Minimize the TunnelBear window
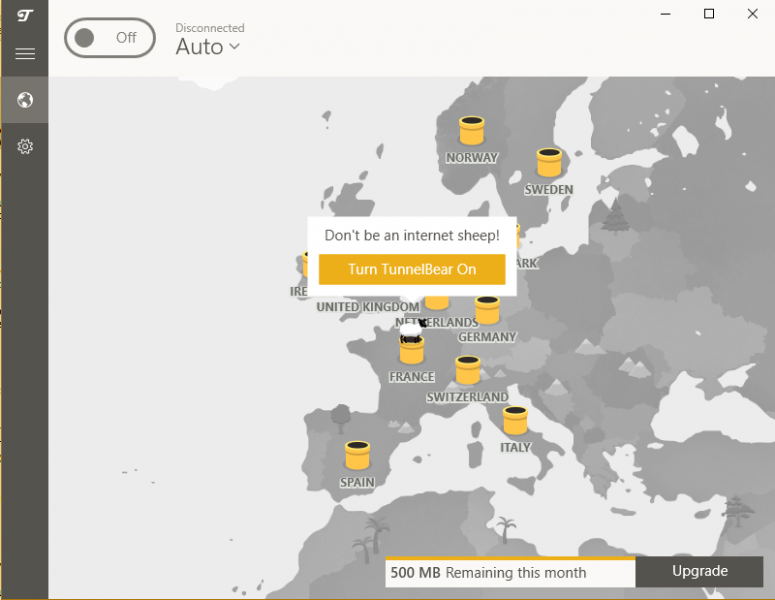 (666, 14)
